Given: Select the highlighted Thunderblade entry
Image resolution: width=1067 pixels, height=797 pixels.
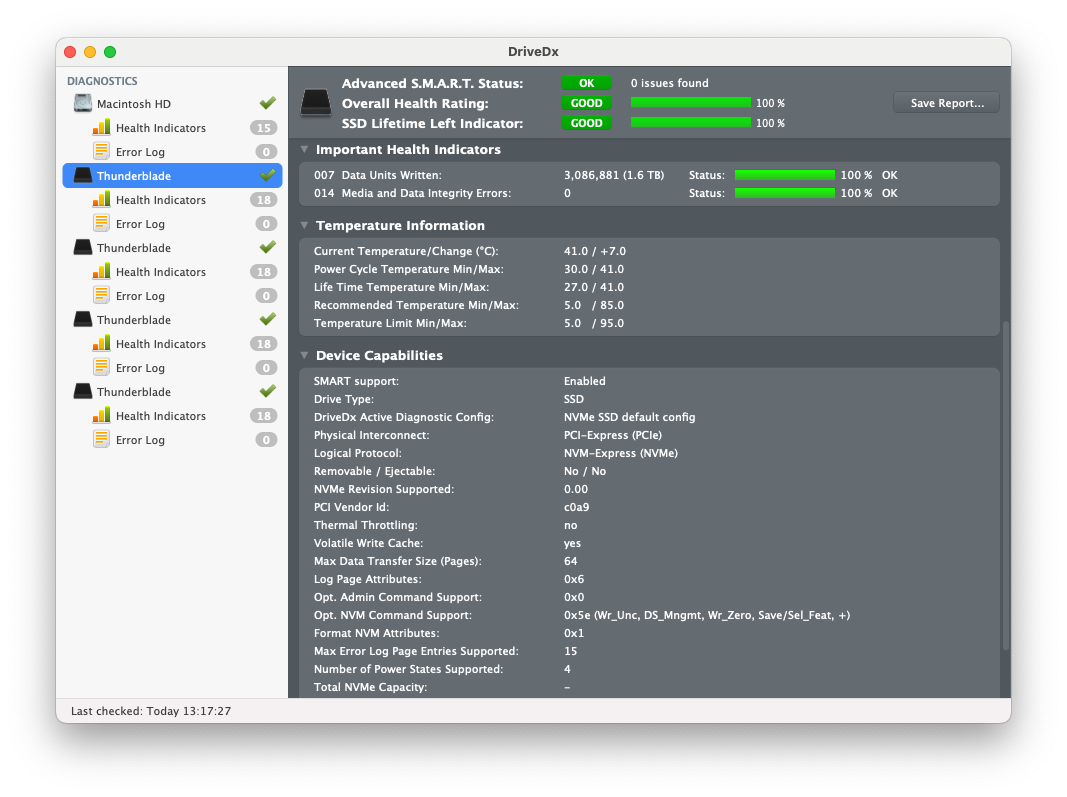Looking at the screenshot, I should [172, 176].
